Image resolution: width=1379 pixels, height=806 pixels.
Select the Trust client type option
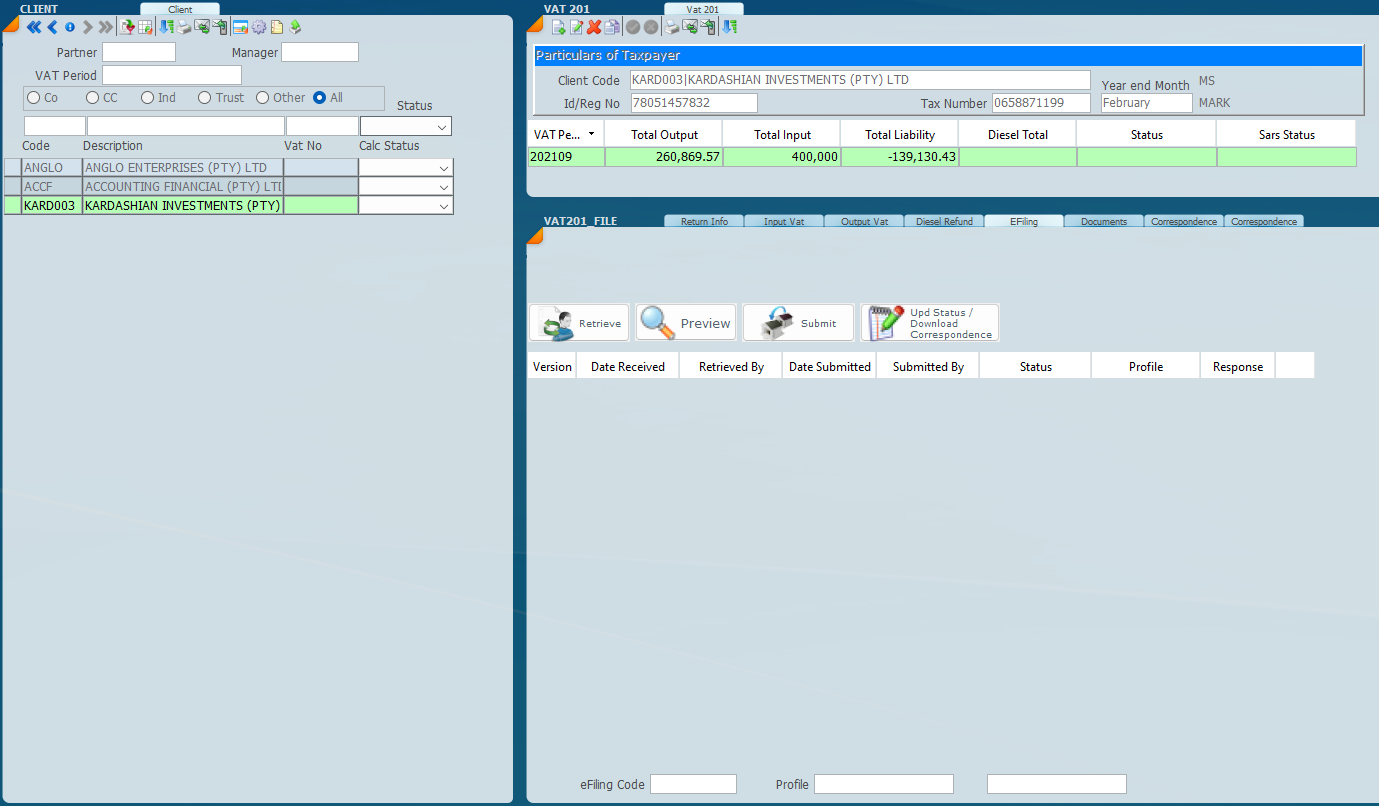pyautogui.click(x=205, y=98)
